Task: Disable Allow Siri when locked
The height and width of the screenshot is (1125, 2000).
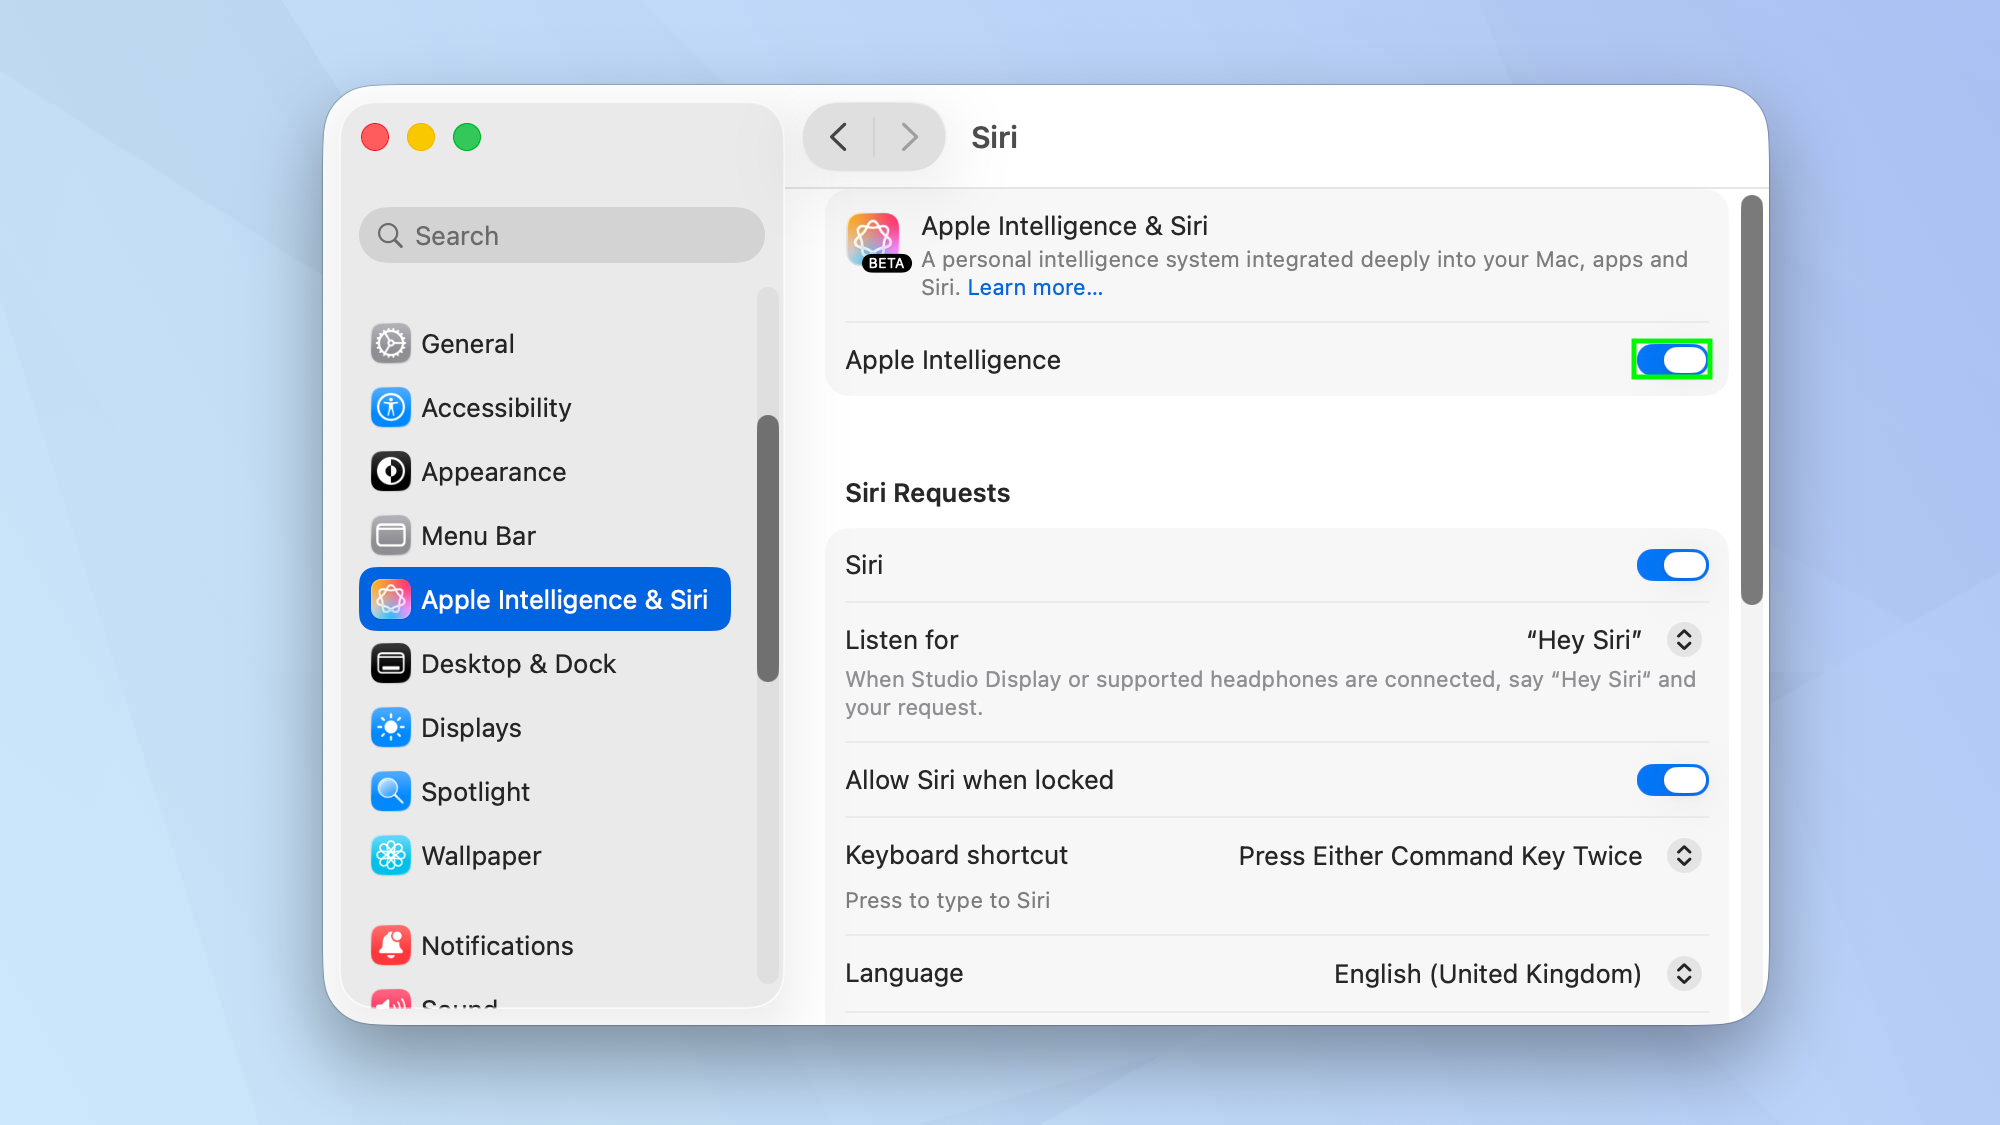Action: point(1672,780)
